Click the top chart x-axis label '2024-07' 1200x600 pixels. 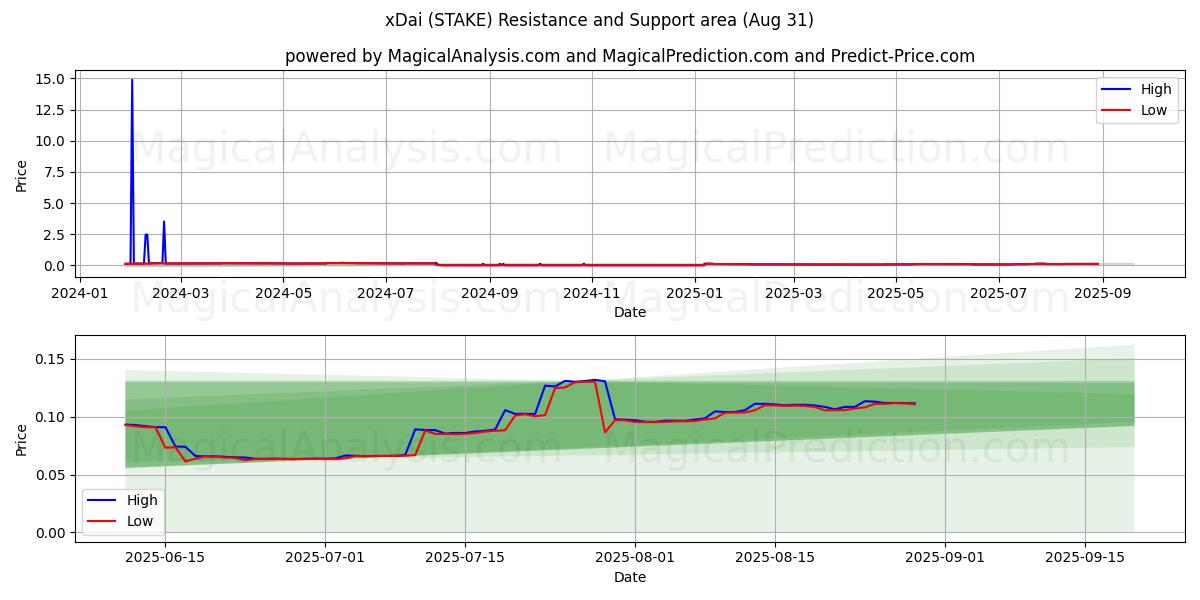(x=385, y=293)
